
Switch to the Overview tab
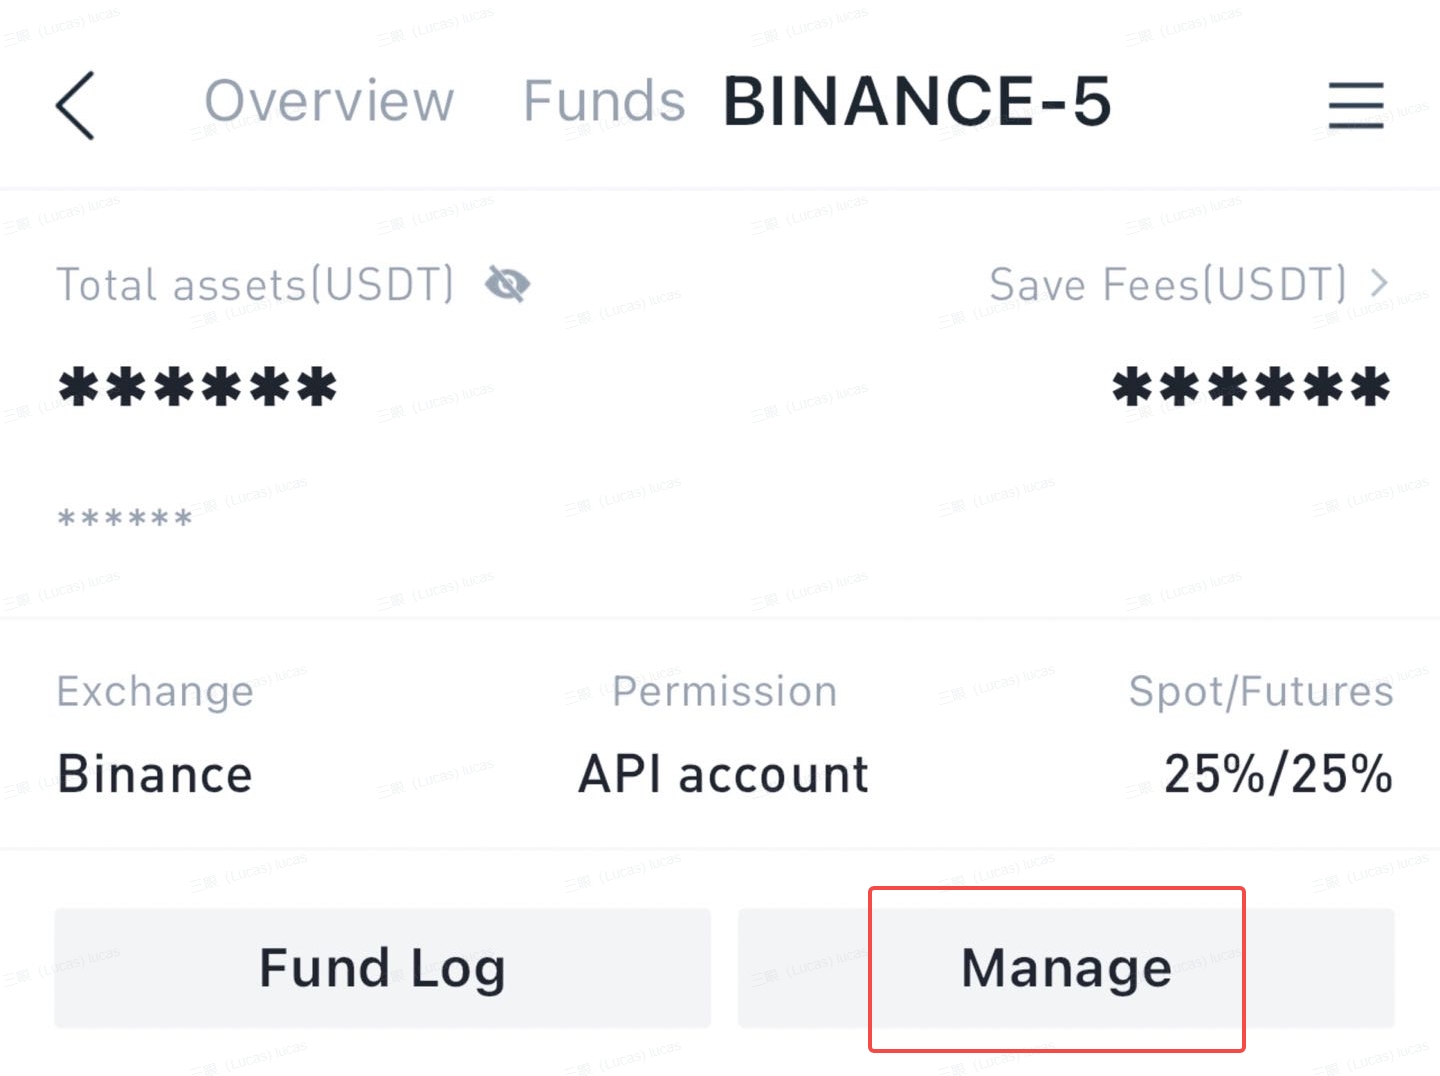click(x=329, y=101)
